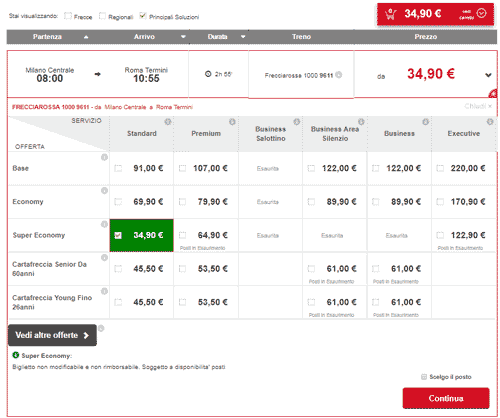The width and height of the screenshot is (500, 418).
Task: Open info icon for Business Salottino
Action: pos(296,122)
